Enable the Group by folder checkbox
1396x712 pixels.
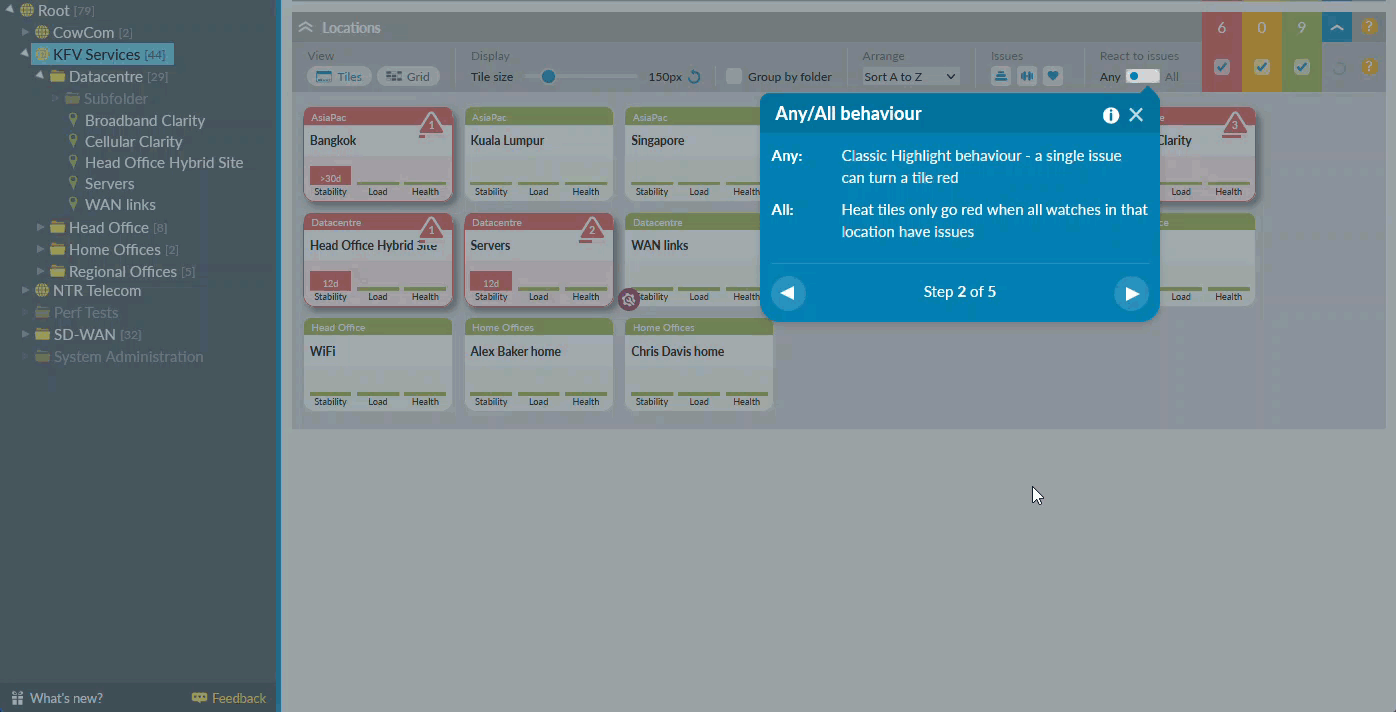734,77
